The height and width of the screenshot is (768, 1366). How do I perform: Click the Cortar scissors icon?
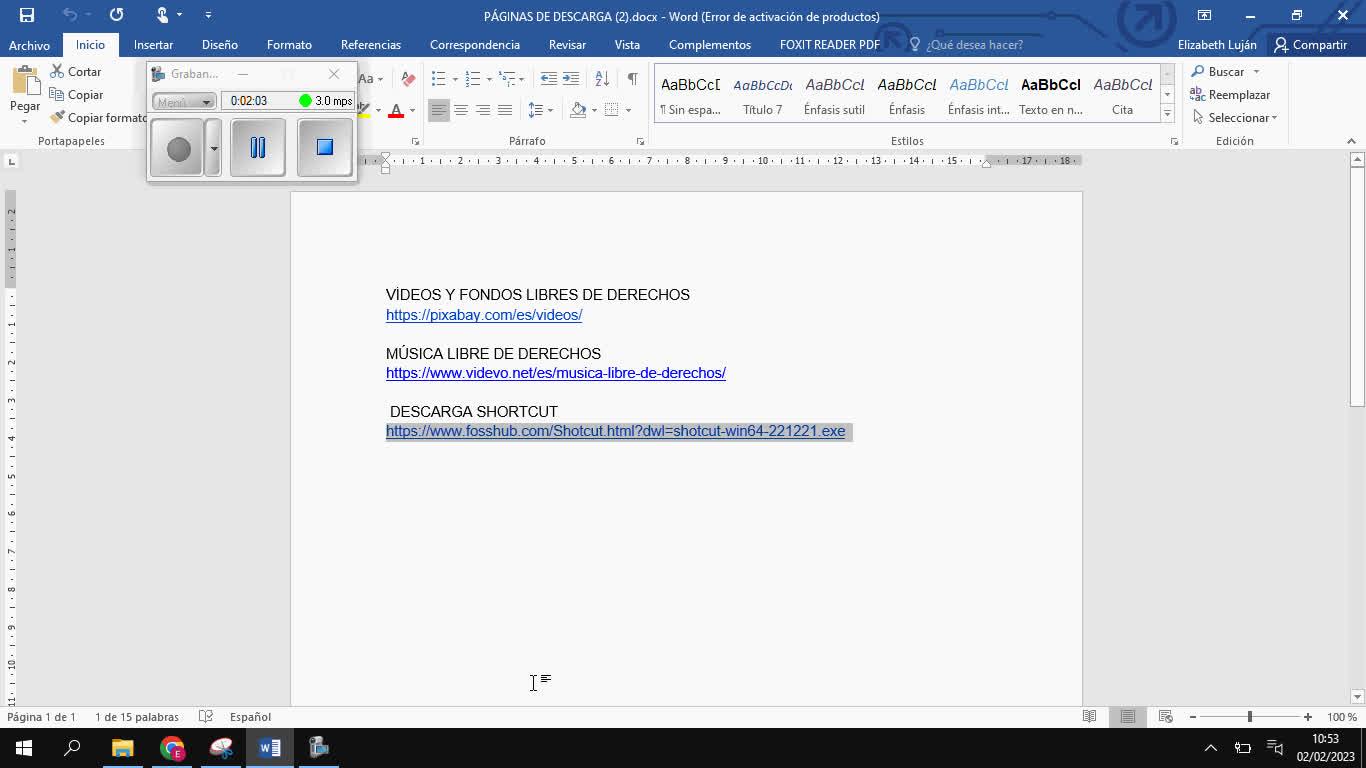(57, 72)
